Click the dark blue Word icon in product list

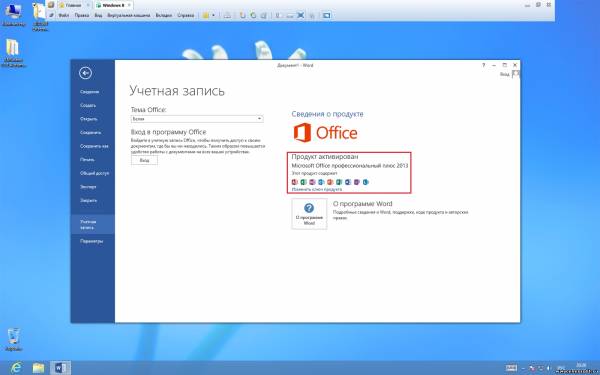point(348,182)
